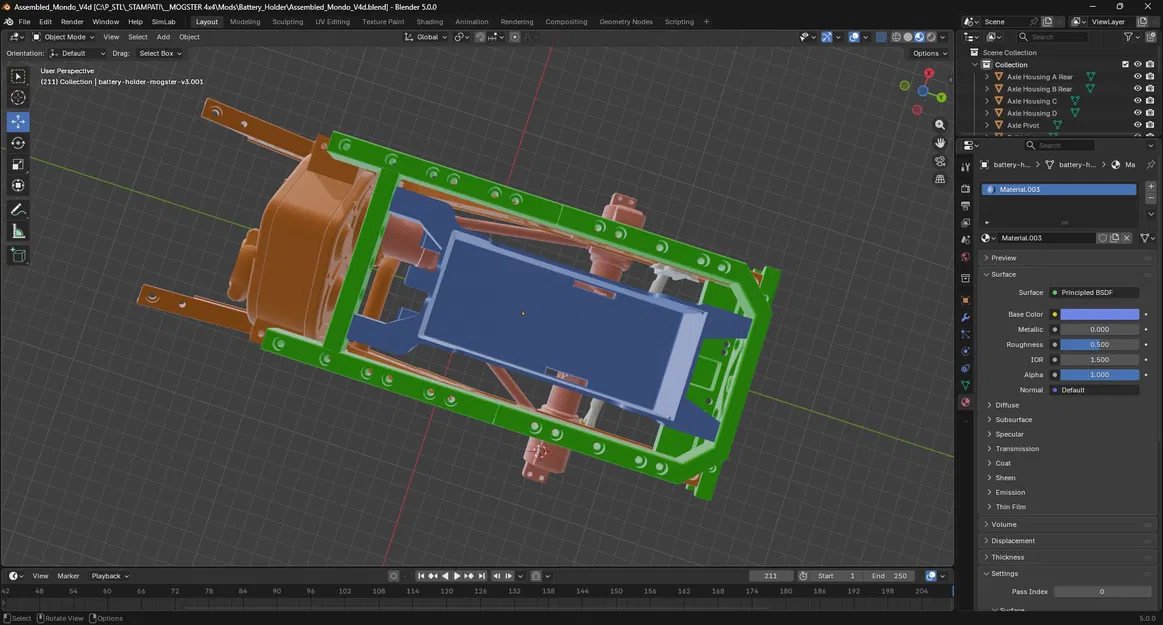The height and width of the screenshot is (625, 1163).
Task: Switch to Material Preview viewport shading
Action: point(919,37)
